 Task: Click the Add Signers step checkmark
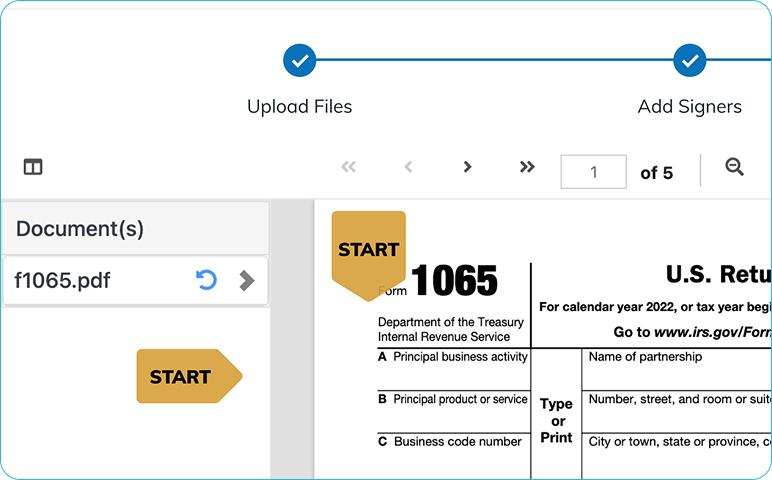(690, 61)
